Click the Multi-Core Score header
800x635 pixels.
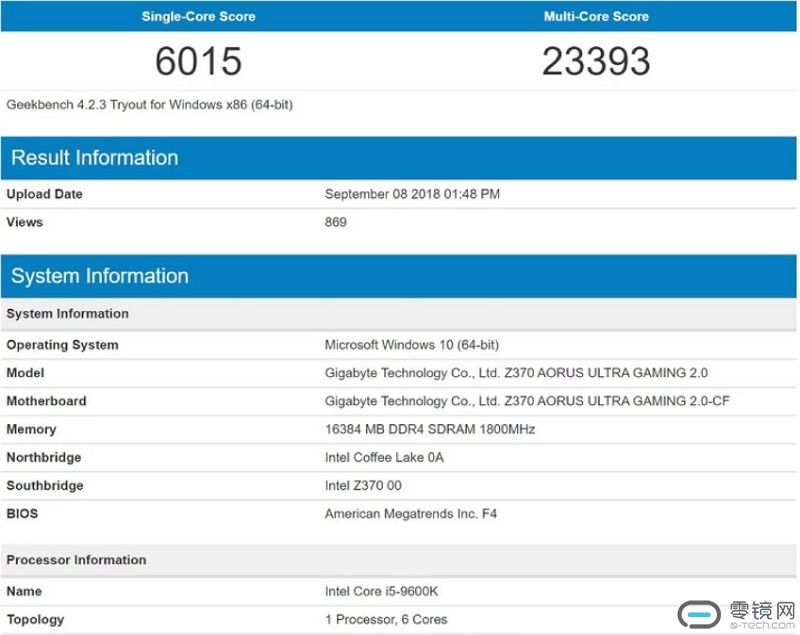coord(596,16)
